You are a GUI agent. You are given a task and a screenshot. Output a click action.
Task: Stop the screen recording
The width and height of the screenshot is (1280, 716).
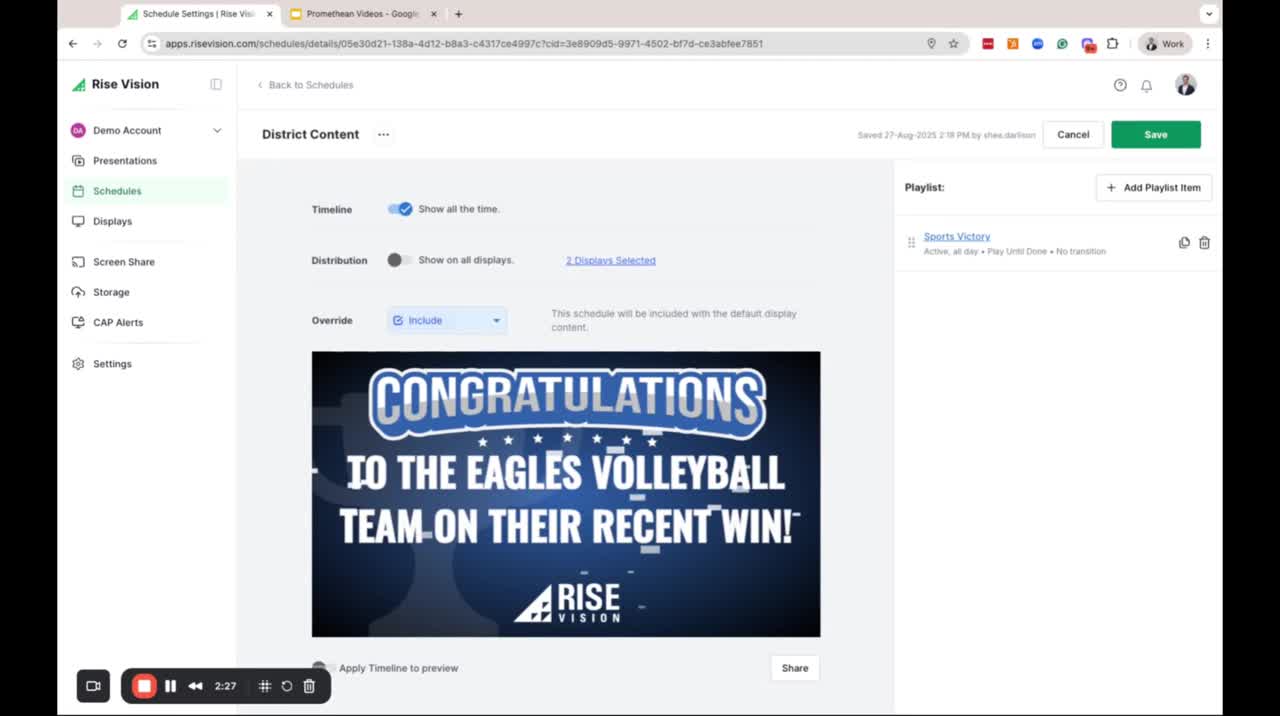pyautogui.click(x=144, y=686)
